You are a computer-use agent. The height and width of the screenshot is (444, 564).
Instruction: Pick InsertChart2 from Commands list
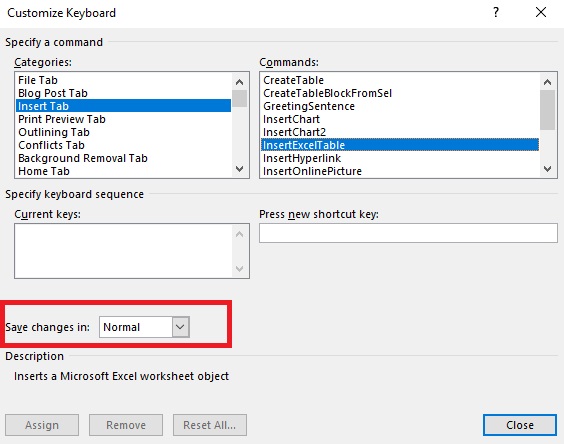(x=400, y=132)
